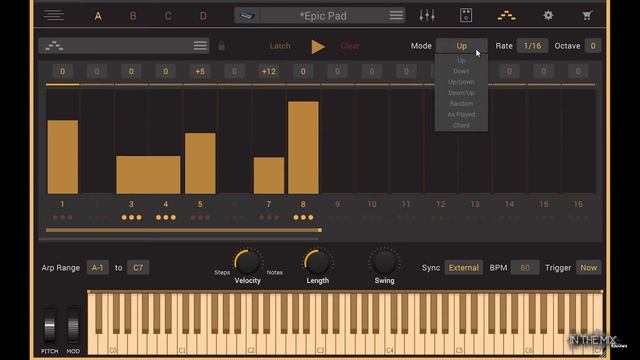The width and height of the screenshot is (640, 360).
Task: Open the instrument browser icon beside Epic Pad
Action: pyautogui.click(x=247, y=16)
